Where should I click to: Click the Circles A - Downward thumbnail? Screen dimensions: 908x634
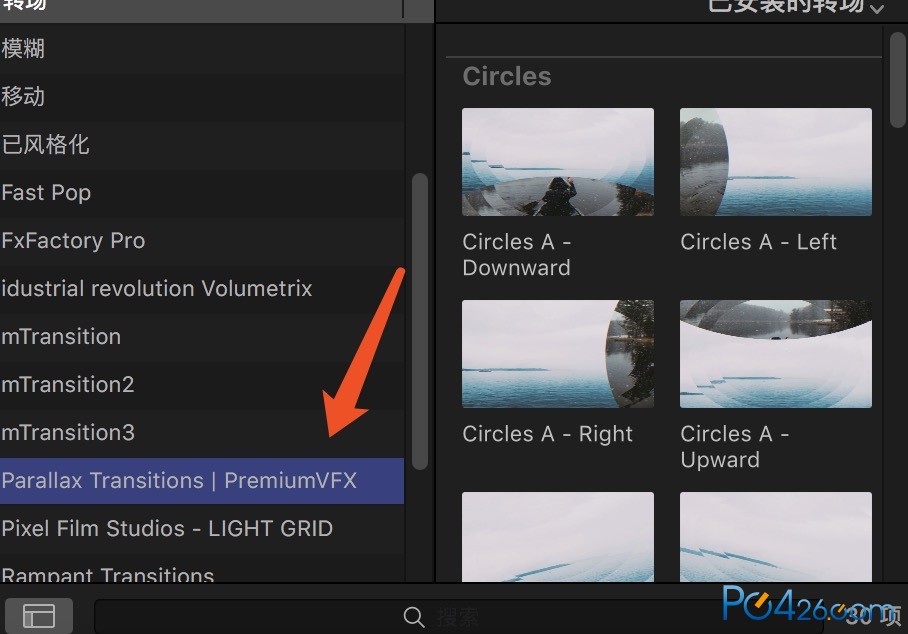(x=558, y=162)
